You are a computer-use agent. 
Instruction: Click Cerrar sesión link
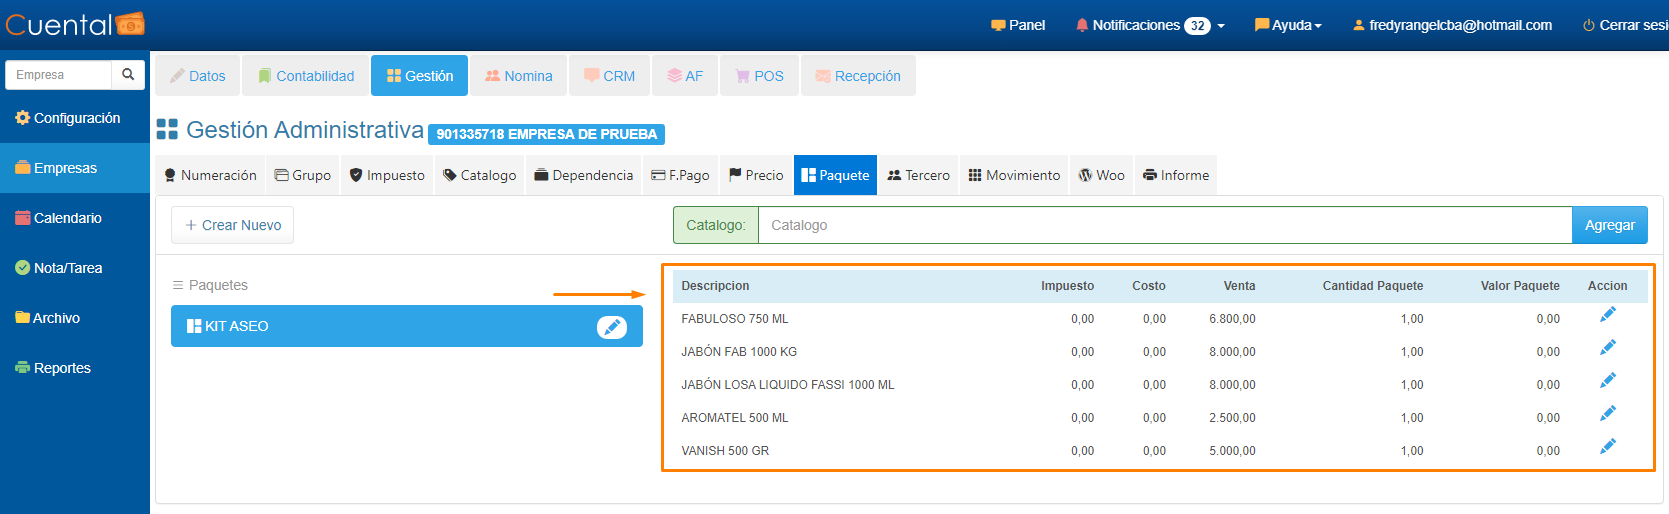pos(1624,25)
